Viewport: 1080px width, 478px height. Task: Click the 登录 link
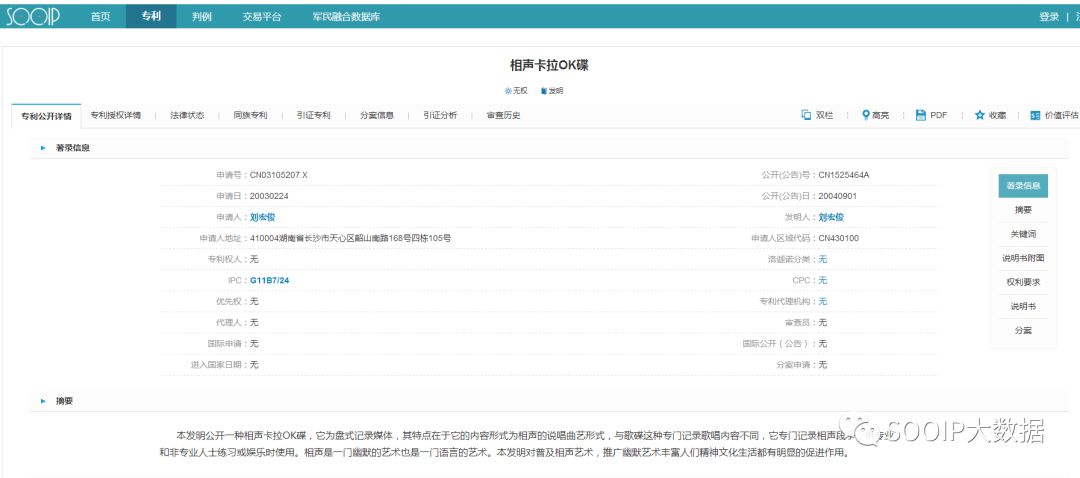pos(1049,17)
